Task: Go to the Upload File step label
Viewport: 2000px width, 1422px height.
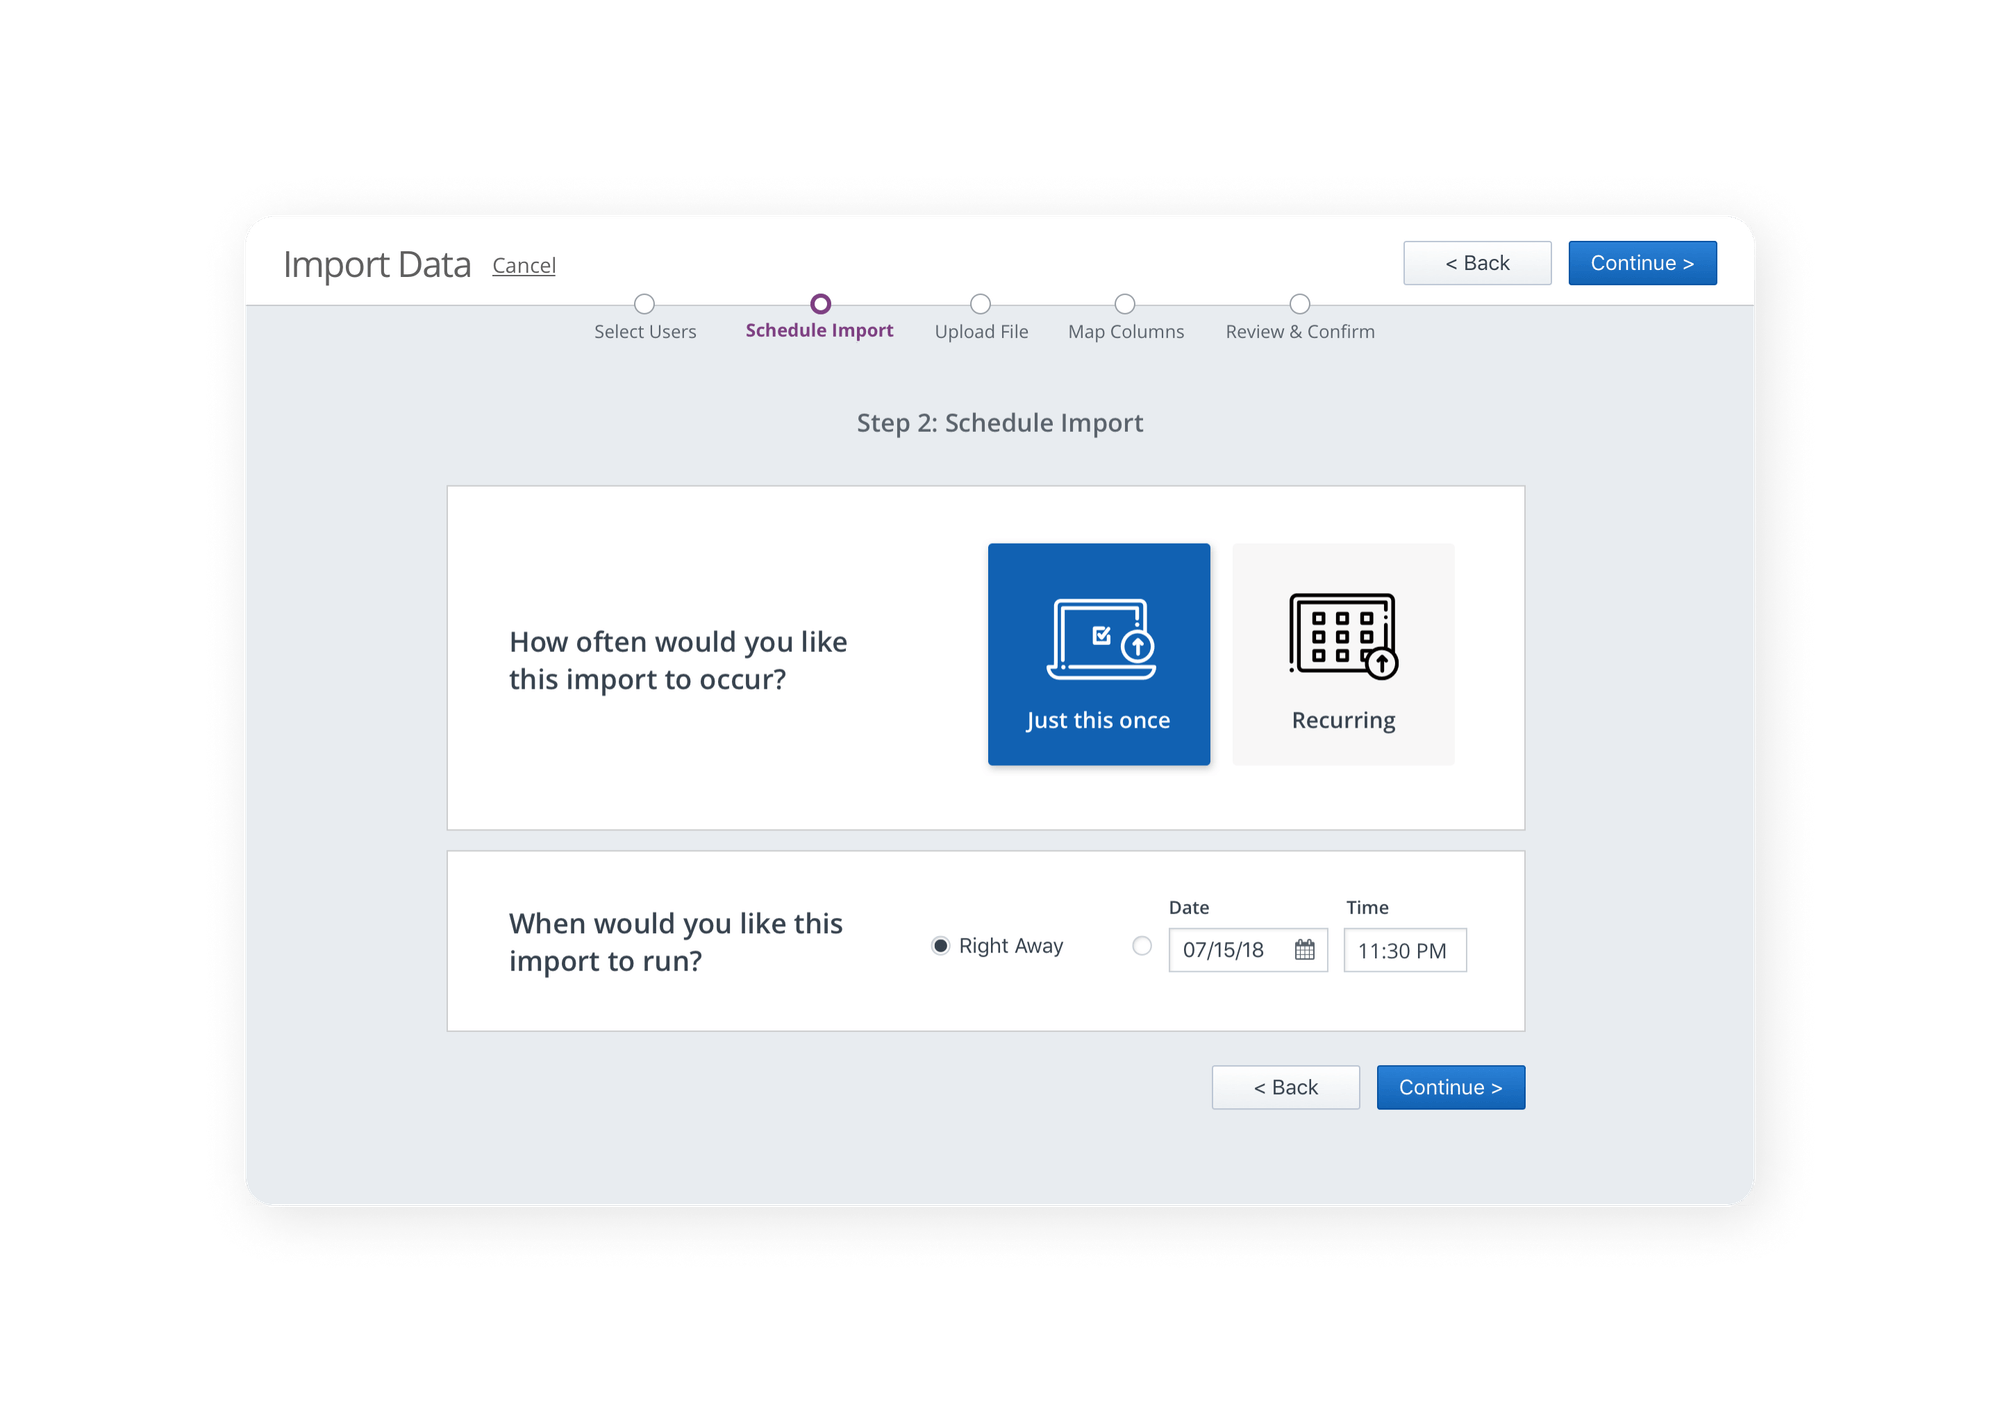Action: (x=981, y=332)
